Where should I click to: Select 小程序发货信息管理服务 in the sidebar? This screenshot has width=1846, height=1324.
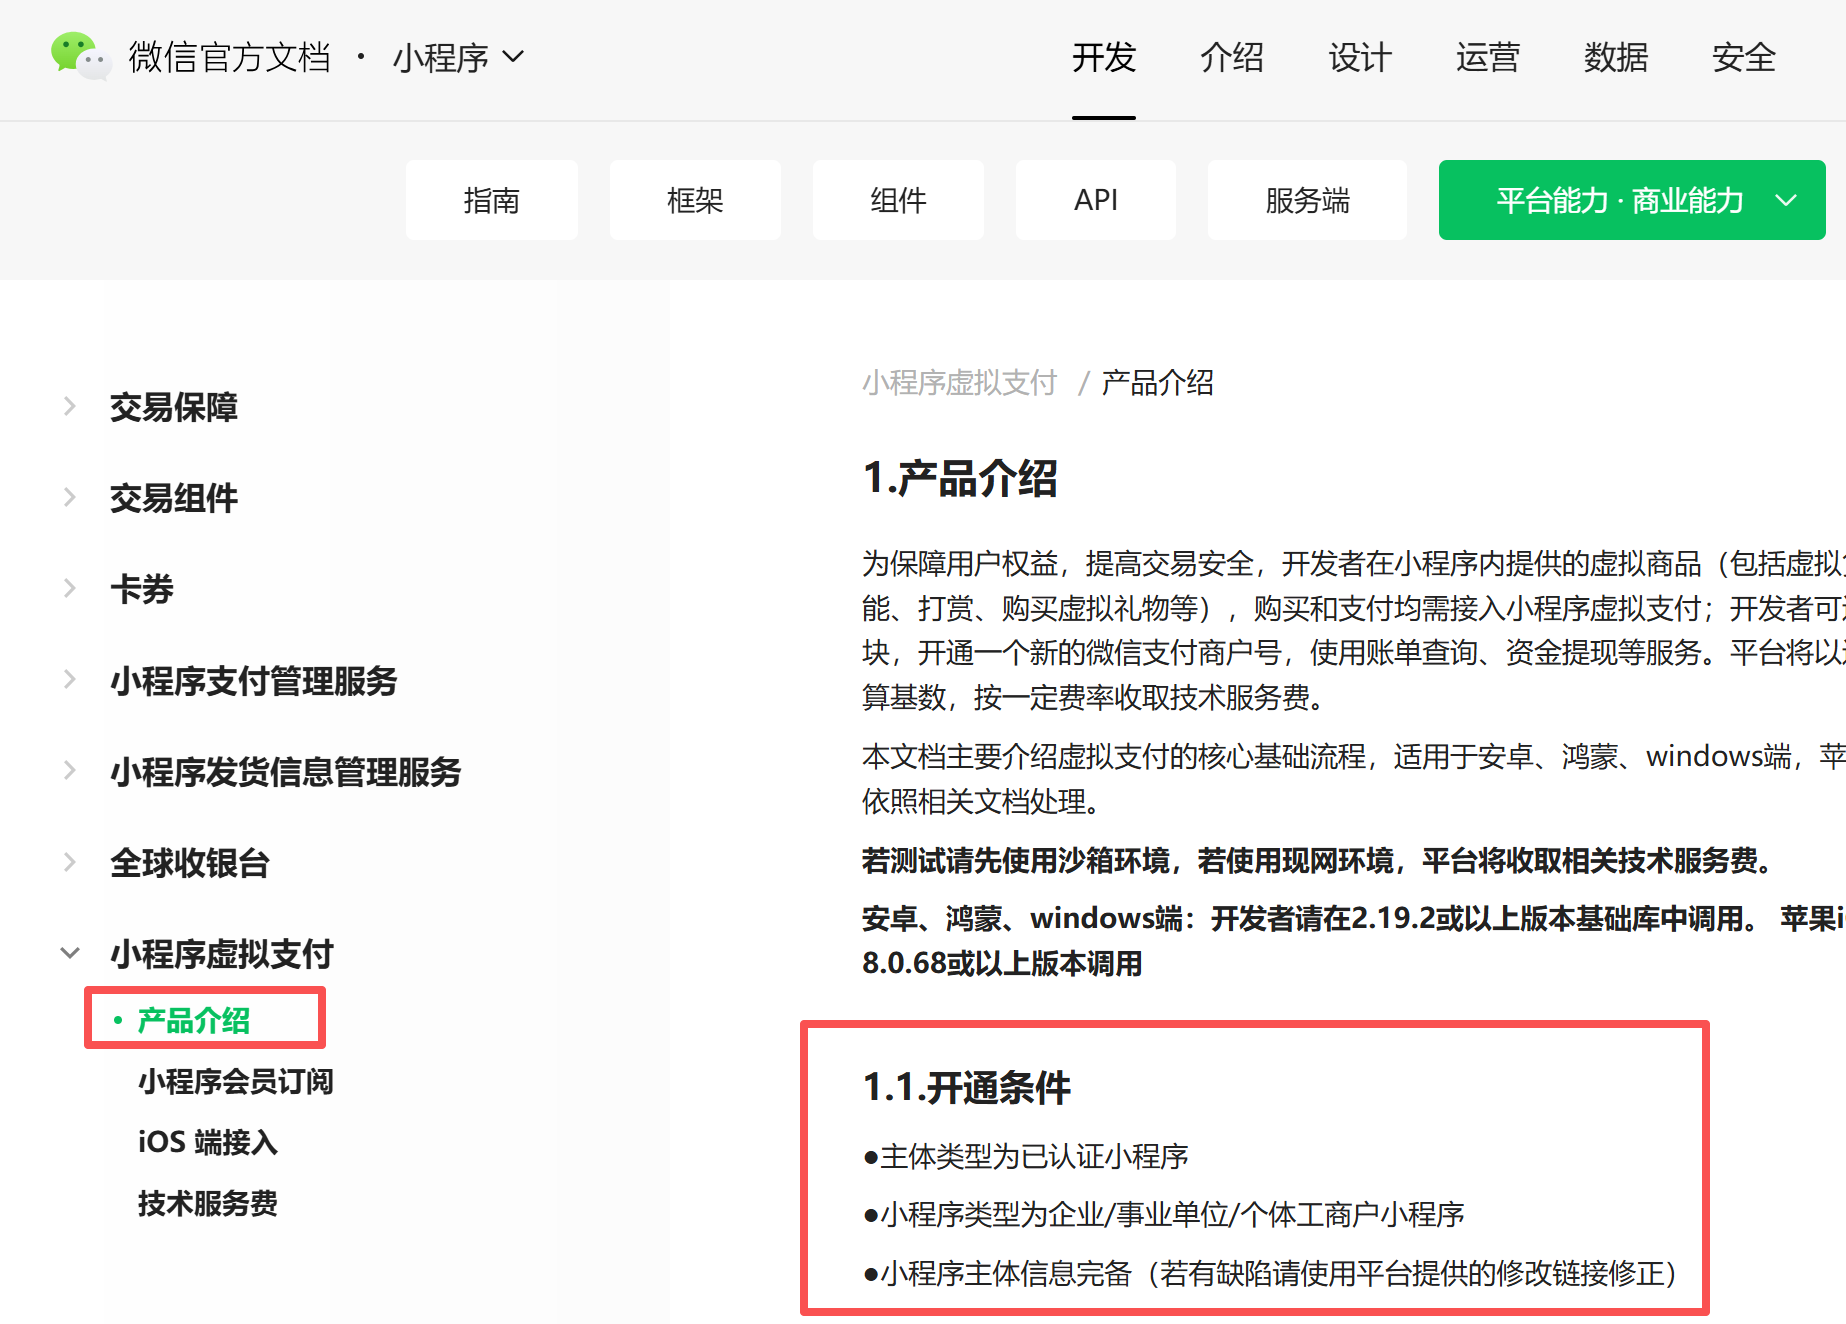[x=286, y=772]
